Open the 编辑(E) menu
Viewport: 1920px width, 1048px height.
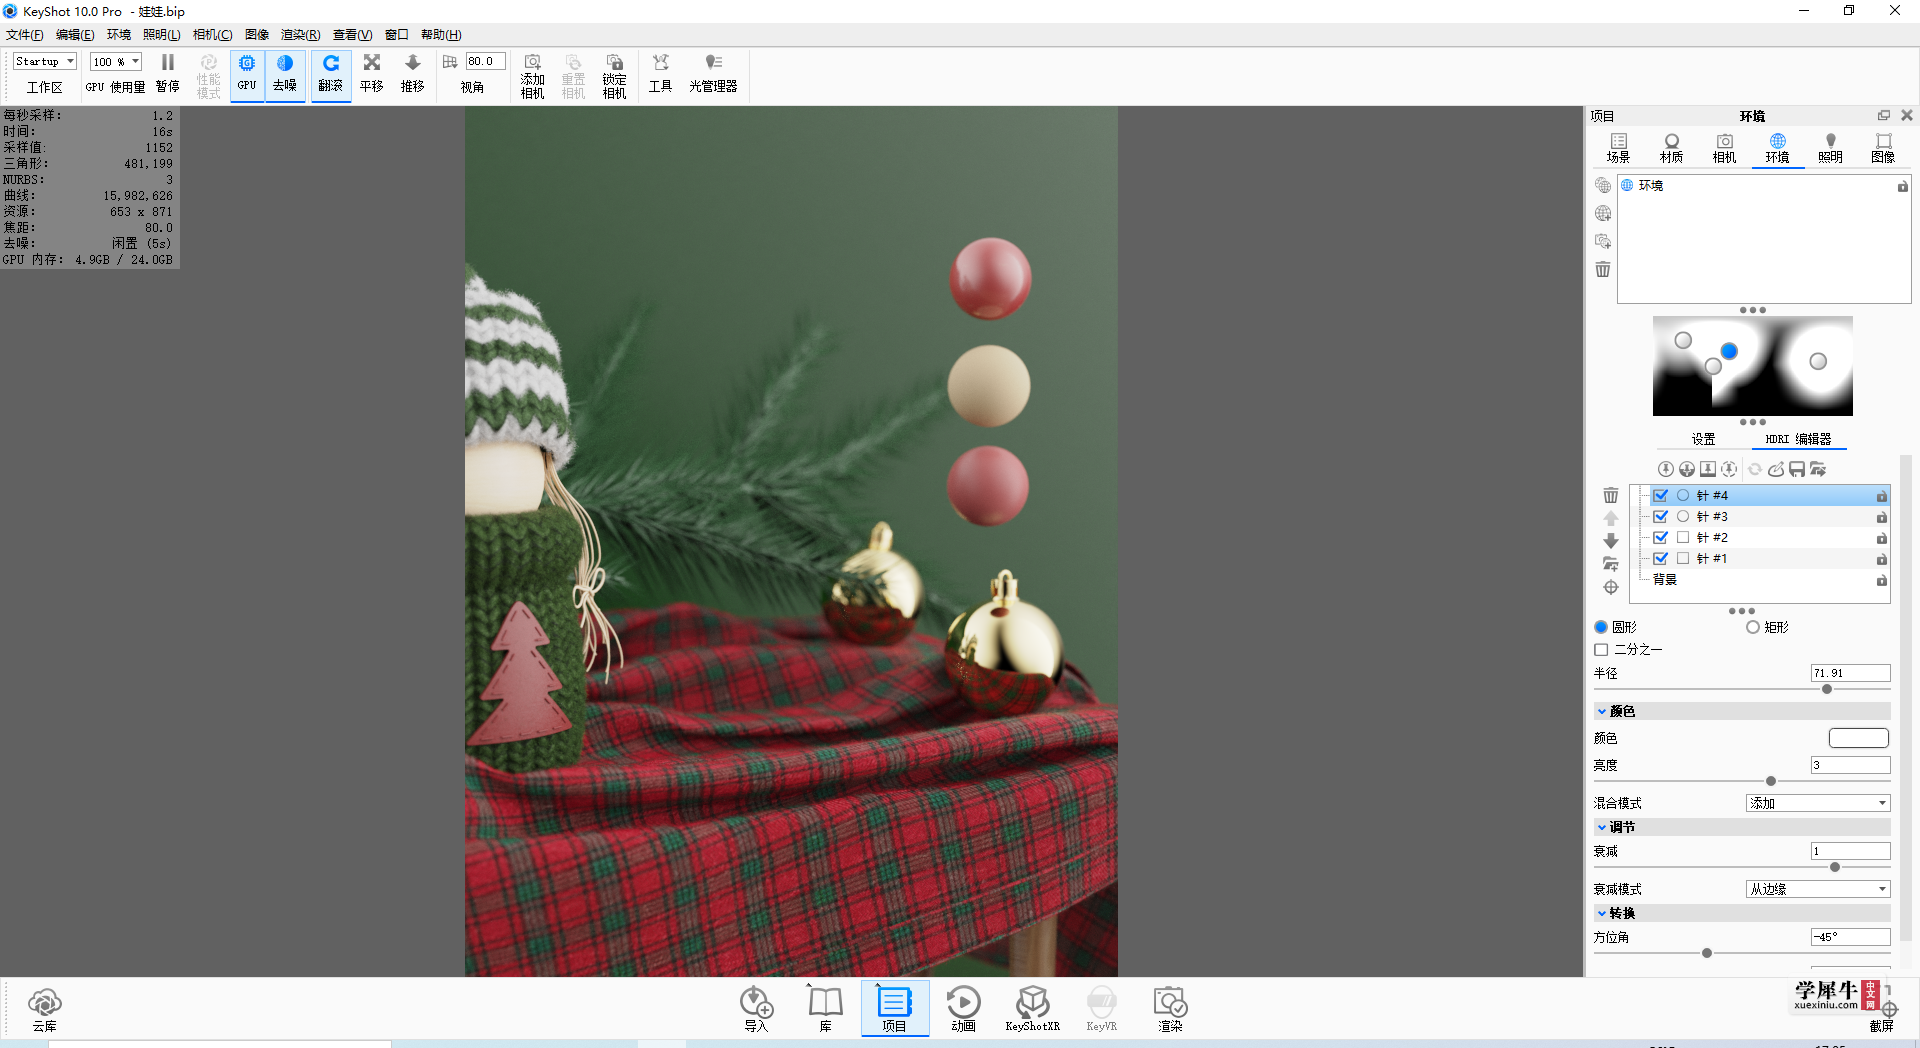pos(75,35)
